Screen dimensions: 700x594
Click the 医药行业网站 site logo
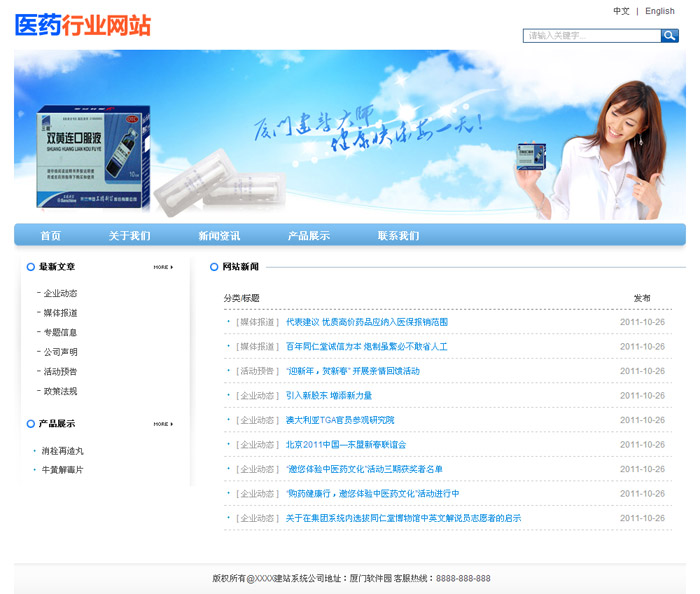tap(83, 25)
